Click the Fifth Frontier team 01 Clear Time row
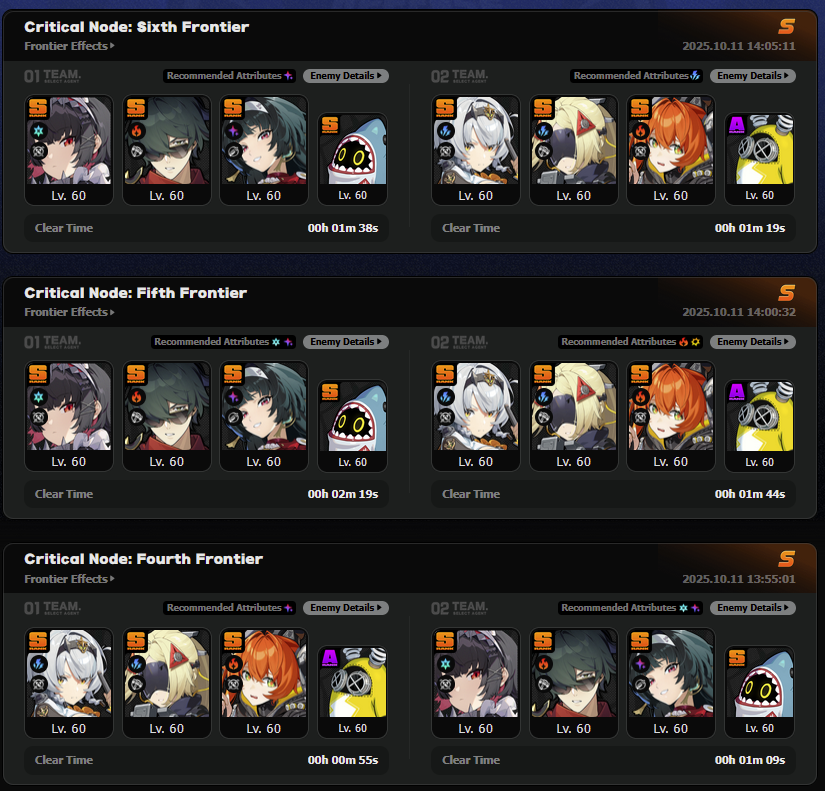 (x=206, y=494)
